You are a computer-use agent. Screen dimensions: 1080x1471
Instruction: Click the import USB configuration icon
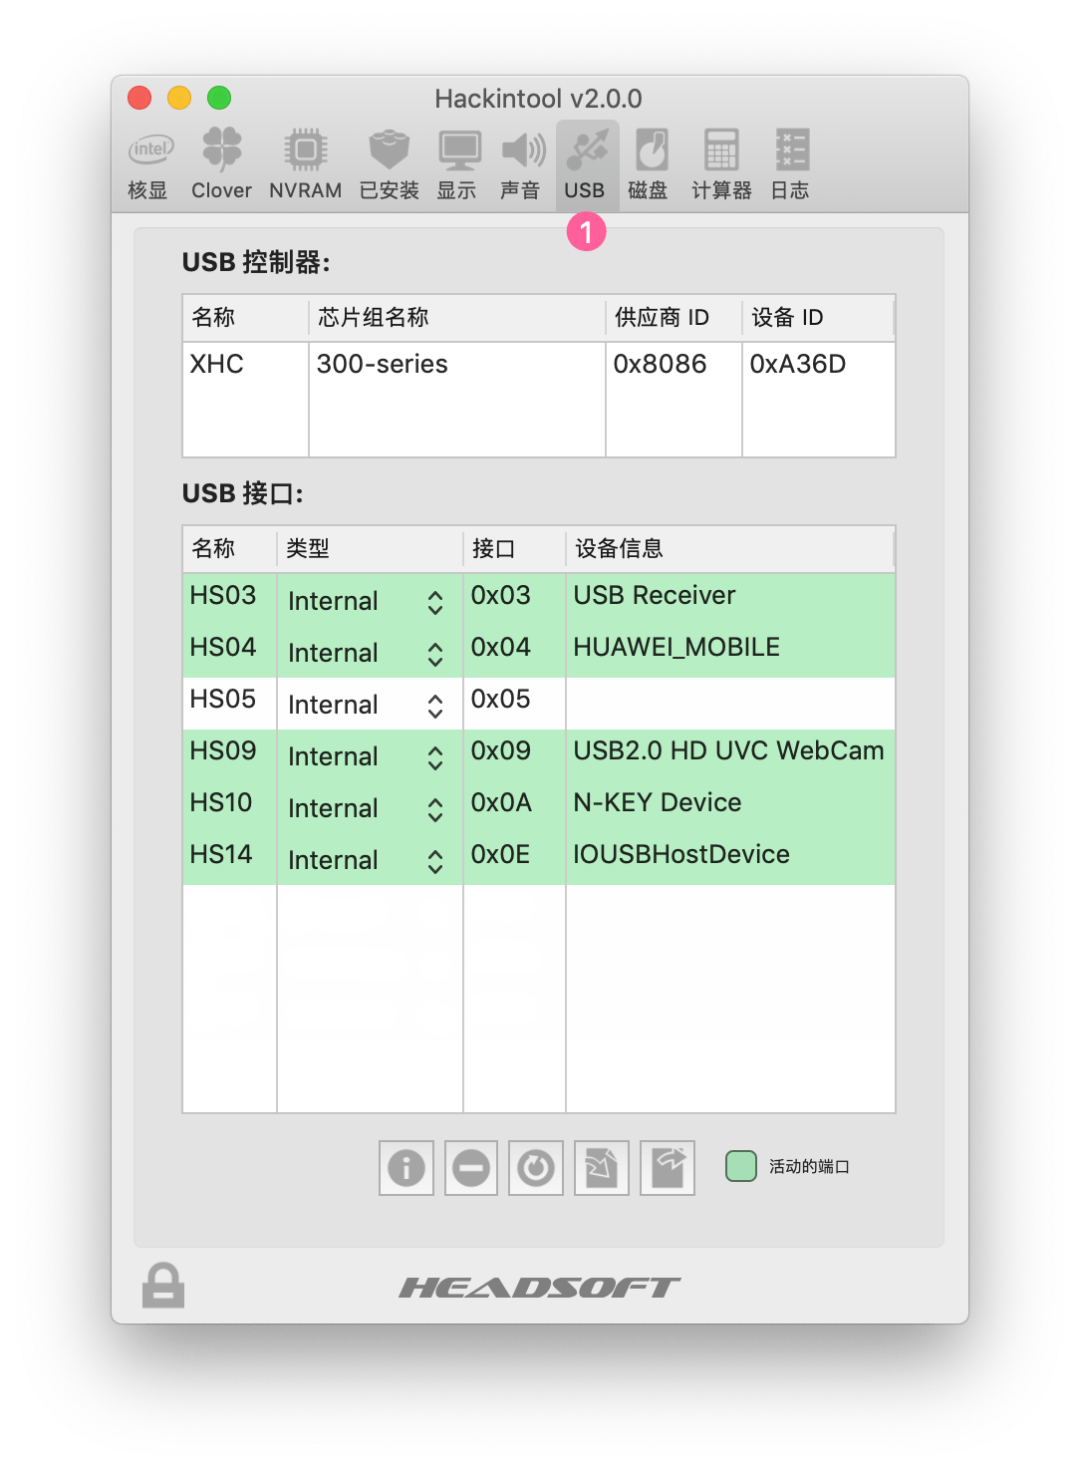coord(600,1167)
